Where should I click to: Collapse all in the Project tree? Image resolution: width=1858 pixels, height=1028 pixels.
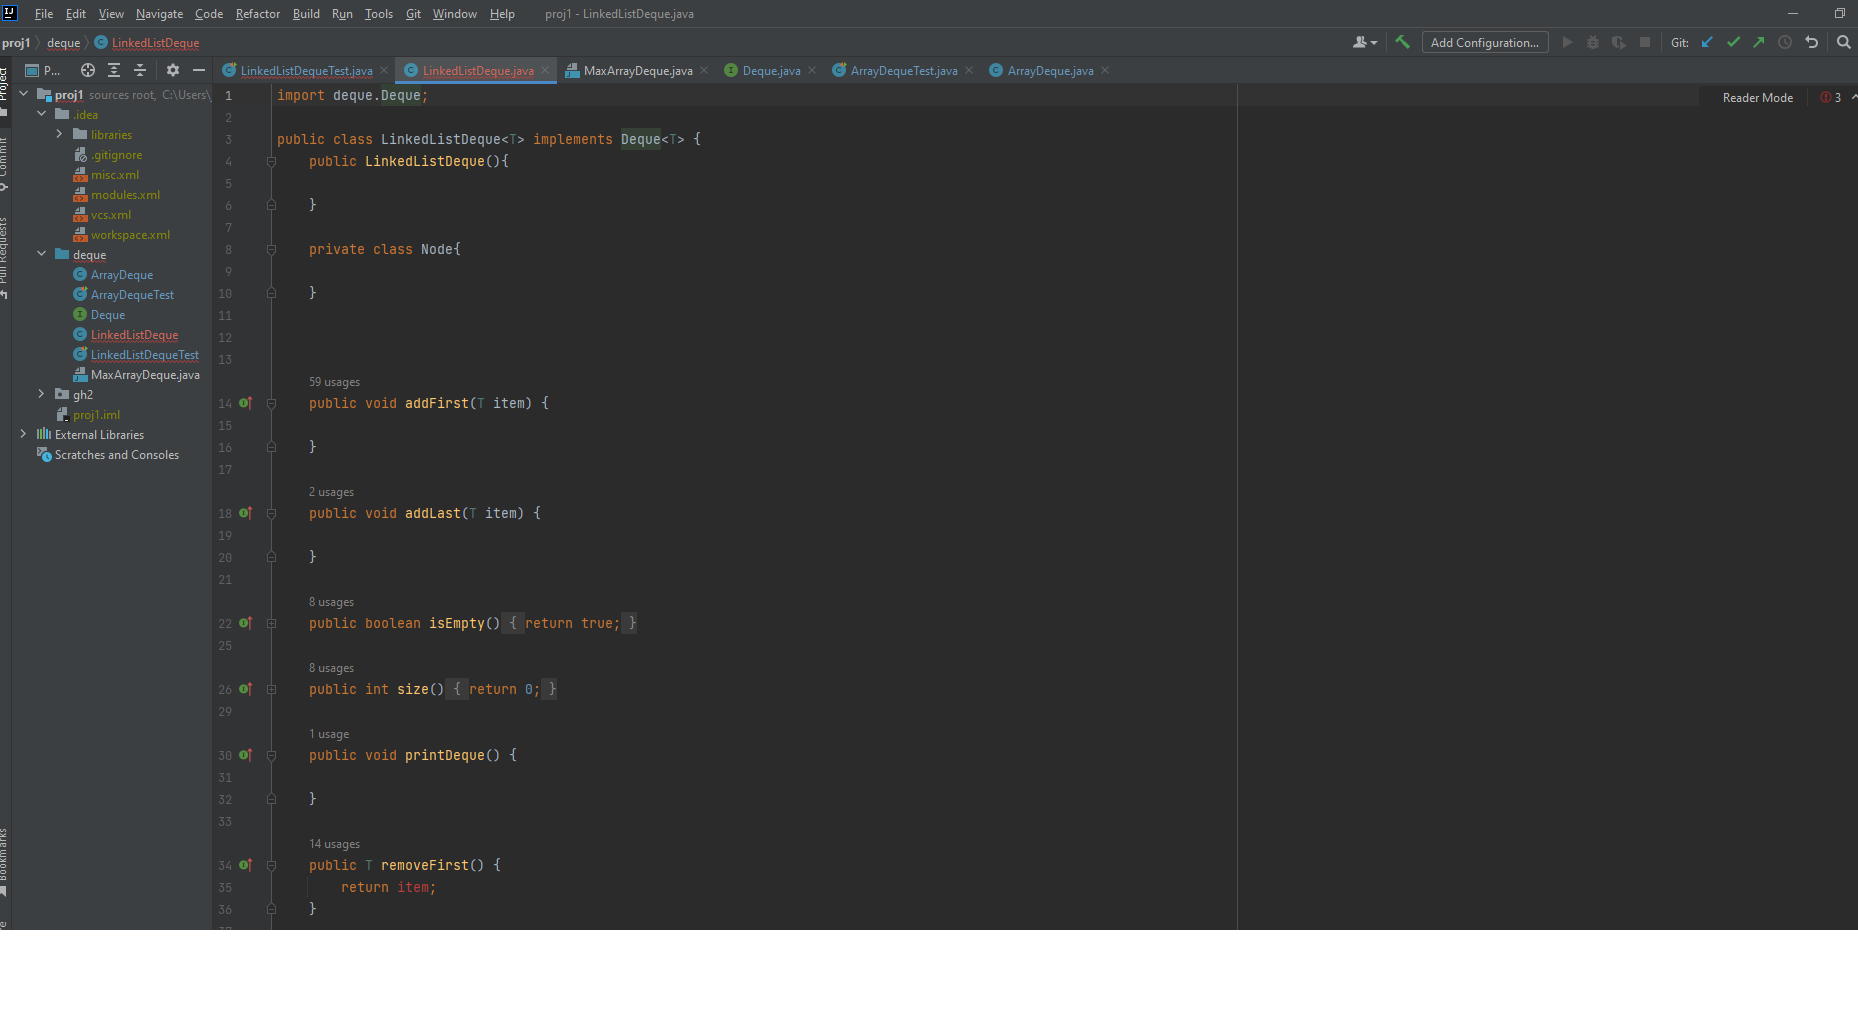pos(140,70)
